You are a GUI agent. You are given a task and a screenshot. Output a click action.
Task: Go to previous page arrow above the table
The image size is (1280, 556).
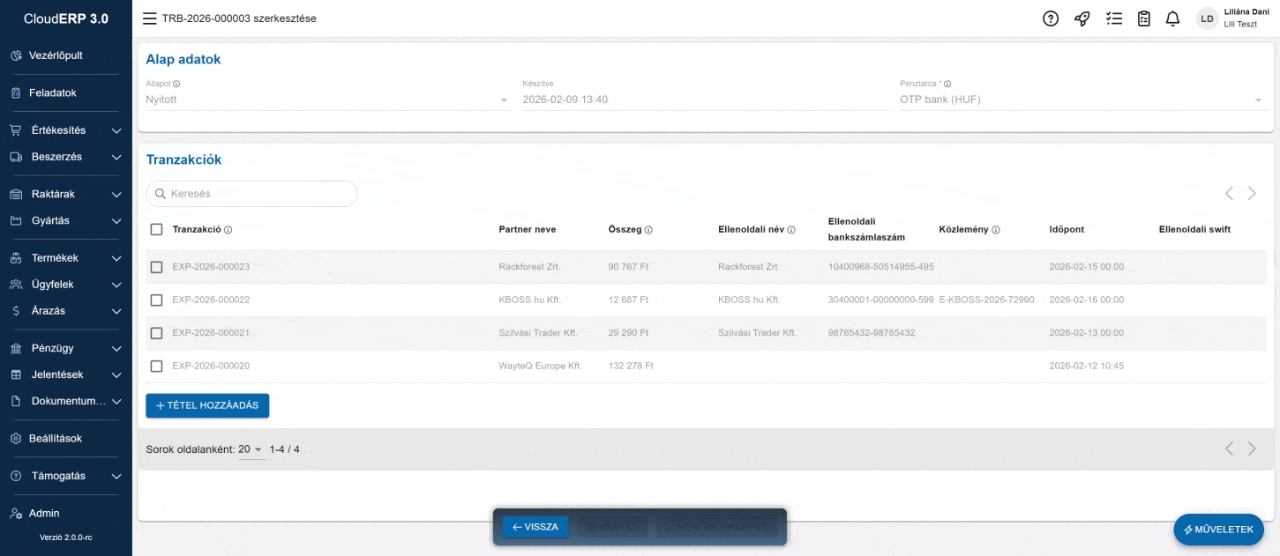pos(1230,193)
